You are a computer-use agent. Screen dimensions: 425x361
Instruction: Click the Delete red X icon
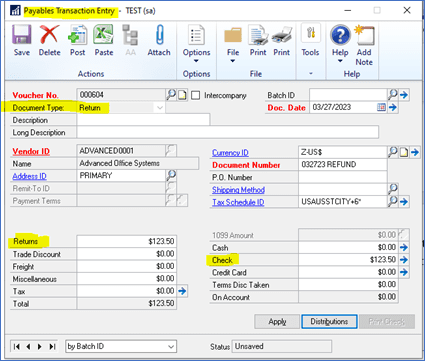(x=49, y=35)
